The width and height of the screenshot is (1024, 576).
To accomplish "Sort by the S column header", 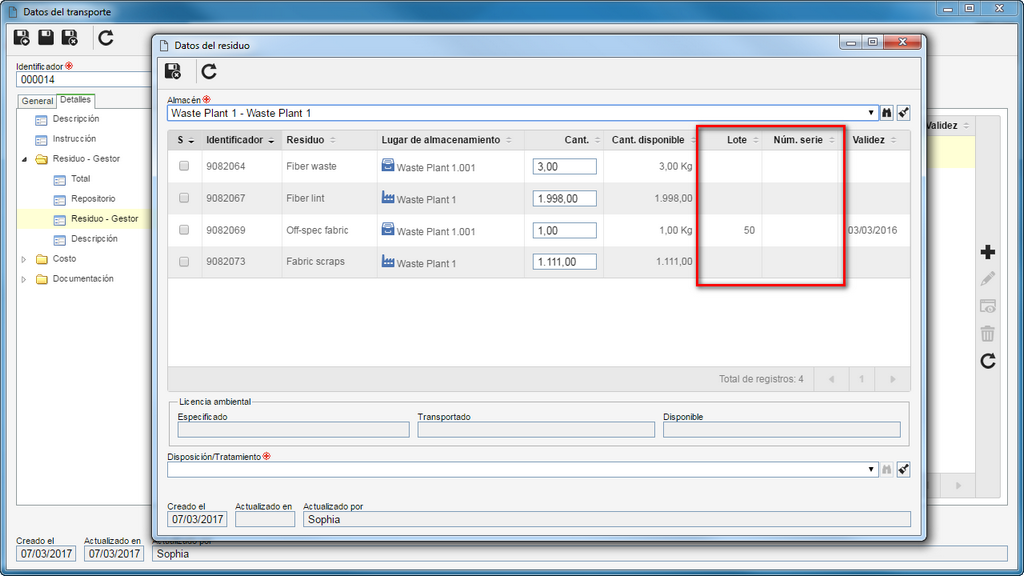I will point(185,140).
